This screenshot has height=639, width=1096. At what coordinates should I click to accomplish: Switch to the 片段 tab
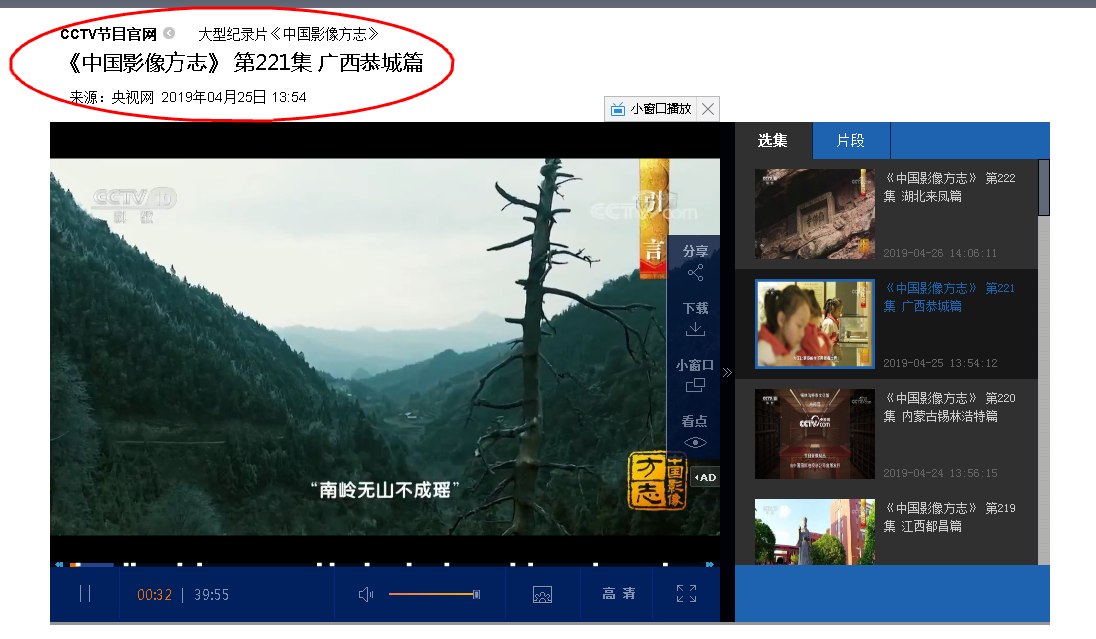pyautogui.click(x=851, y=141)
